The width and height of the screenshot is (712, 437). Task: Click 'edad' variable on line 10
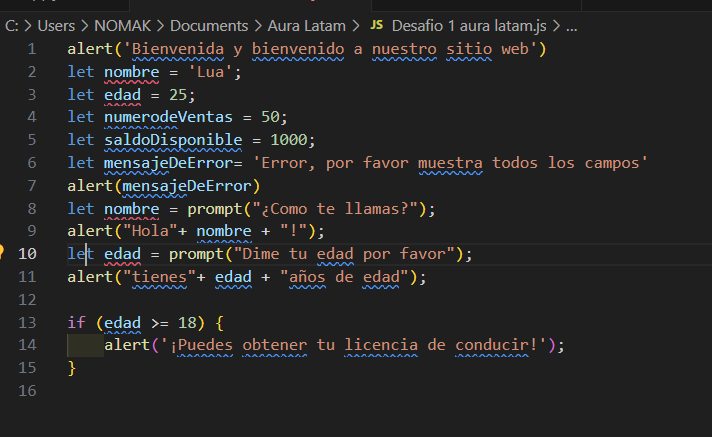[123, 254]
